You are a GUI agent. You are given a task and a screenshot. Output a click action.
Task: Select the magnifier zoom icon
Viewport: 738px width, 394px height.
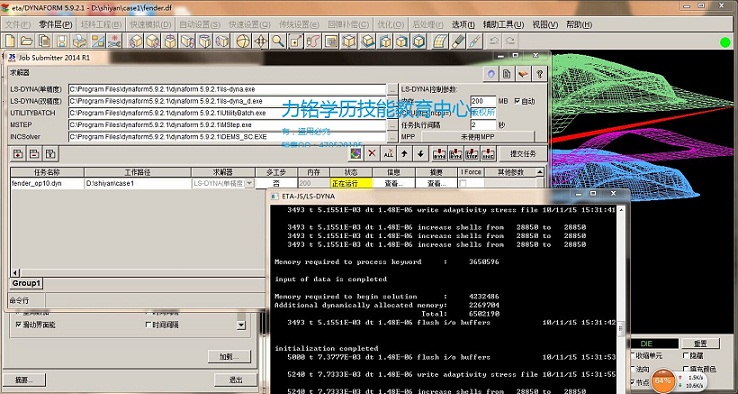278,41
